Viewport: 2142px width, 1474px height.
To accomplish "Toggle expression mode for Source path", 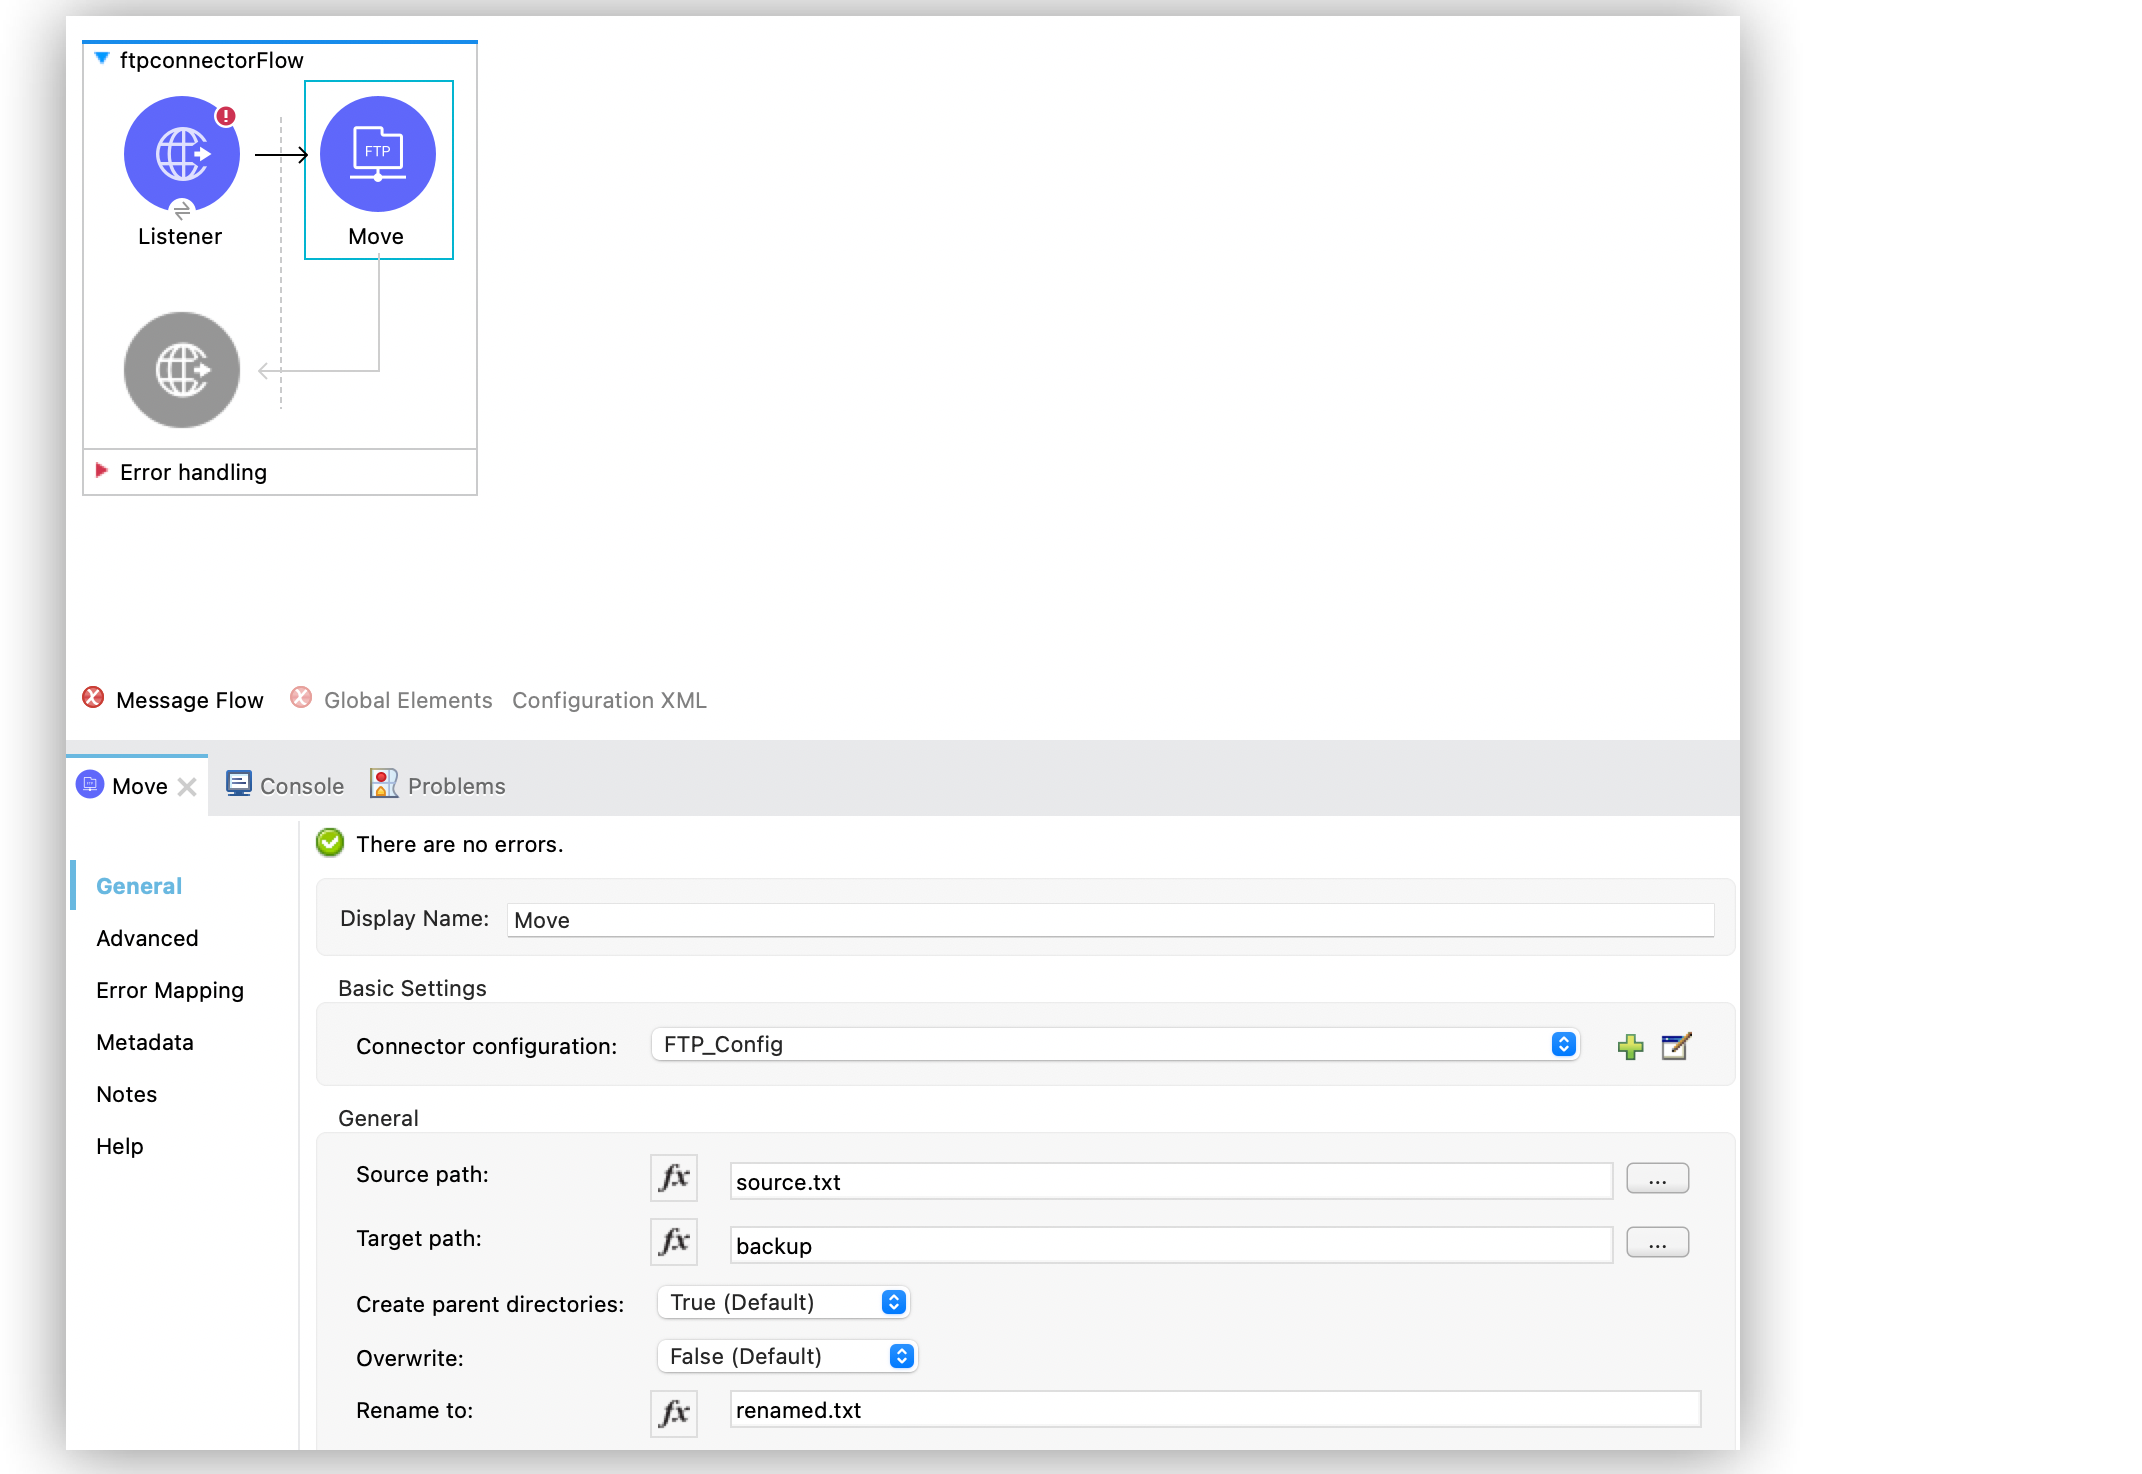I will pos(674,1177).
